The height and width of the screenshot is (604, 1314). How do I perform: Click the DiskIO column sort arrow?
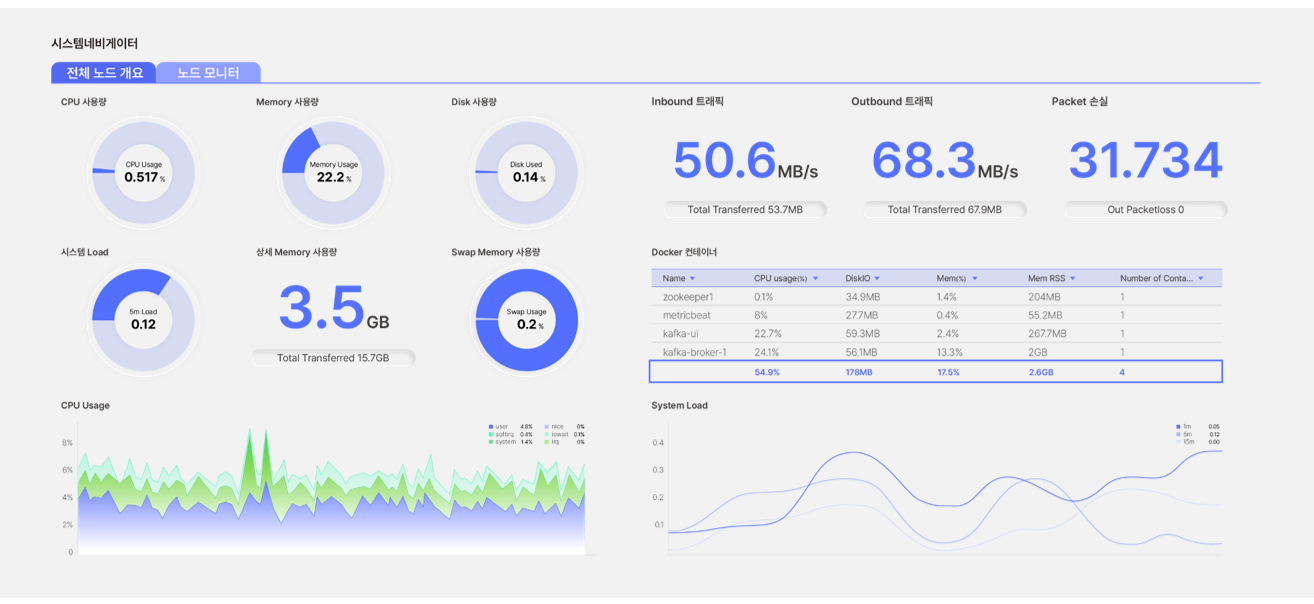tap(877, 278)
